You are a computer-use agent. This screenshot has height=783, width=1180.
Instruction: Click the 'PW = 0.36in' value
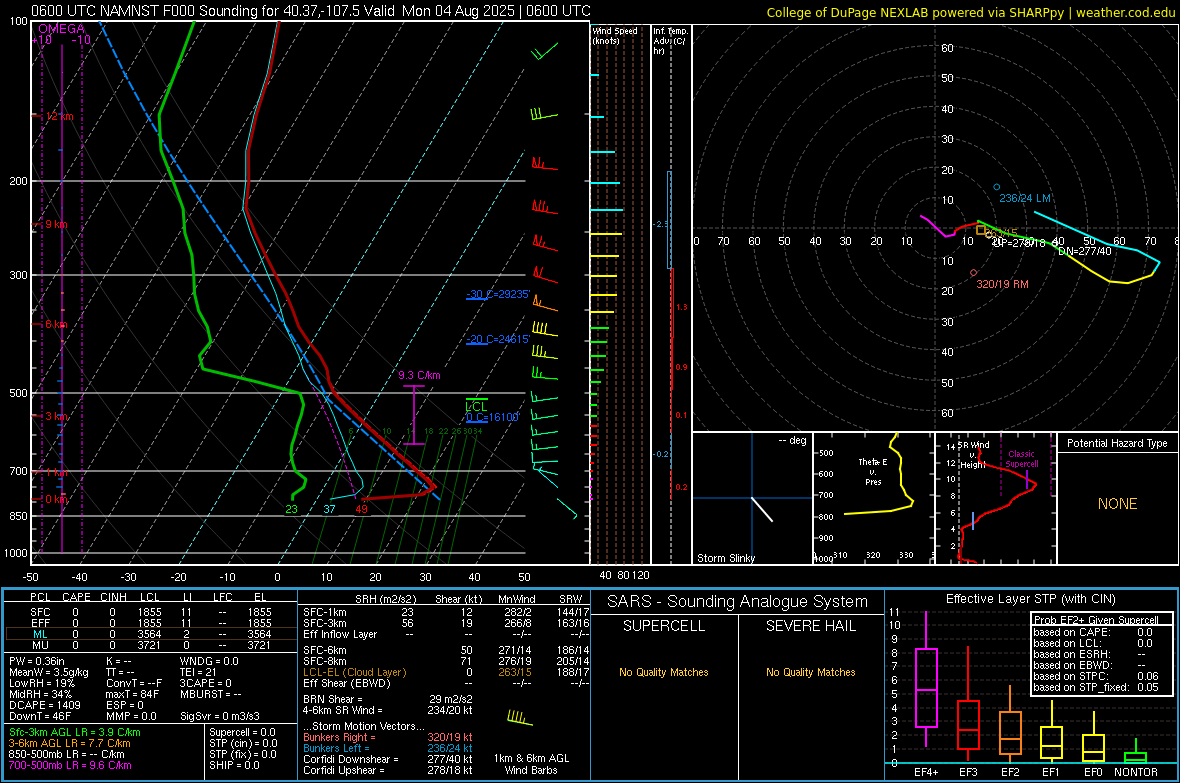click(x=36, y=661)
